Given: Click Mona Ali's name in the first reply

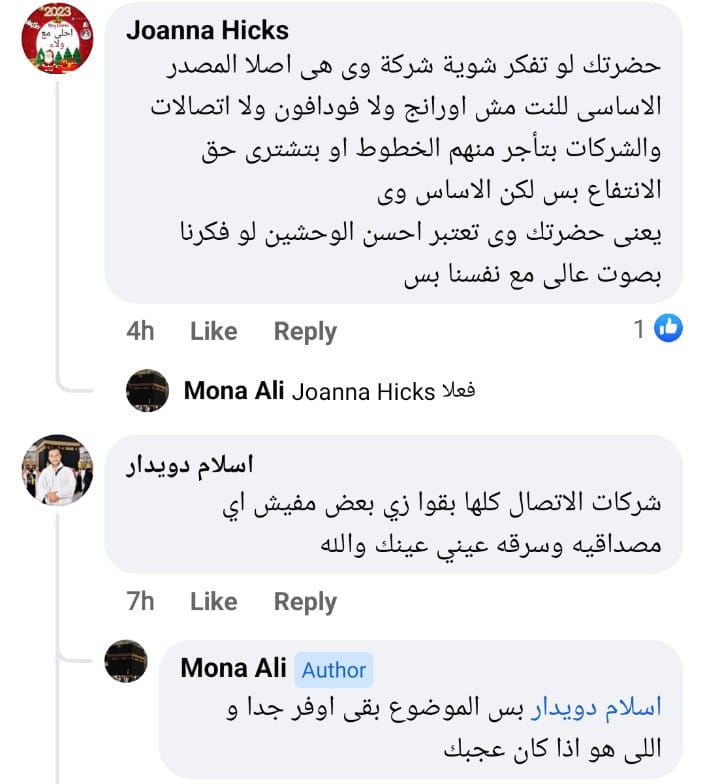Looking at the screenshot, I should pos(234,391).
